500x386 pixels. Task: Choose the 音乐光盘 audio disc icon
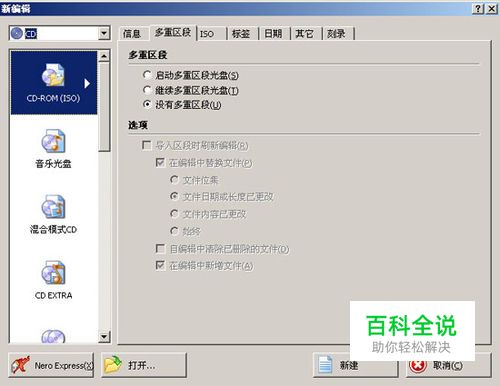(x=53, y=149)
